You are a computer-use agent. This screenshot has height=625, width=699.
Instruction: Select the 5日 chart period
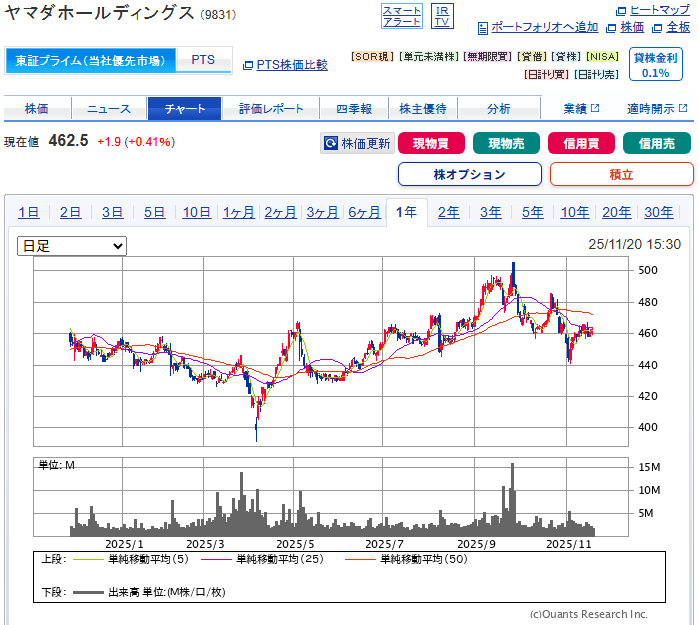154,212
